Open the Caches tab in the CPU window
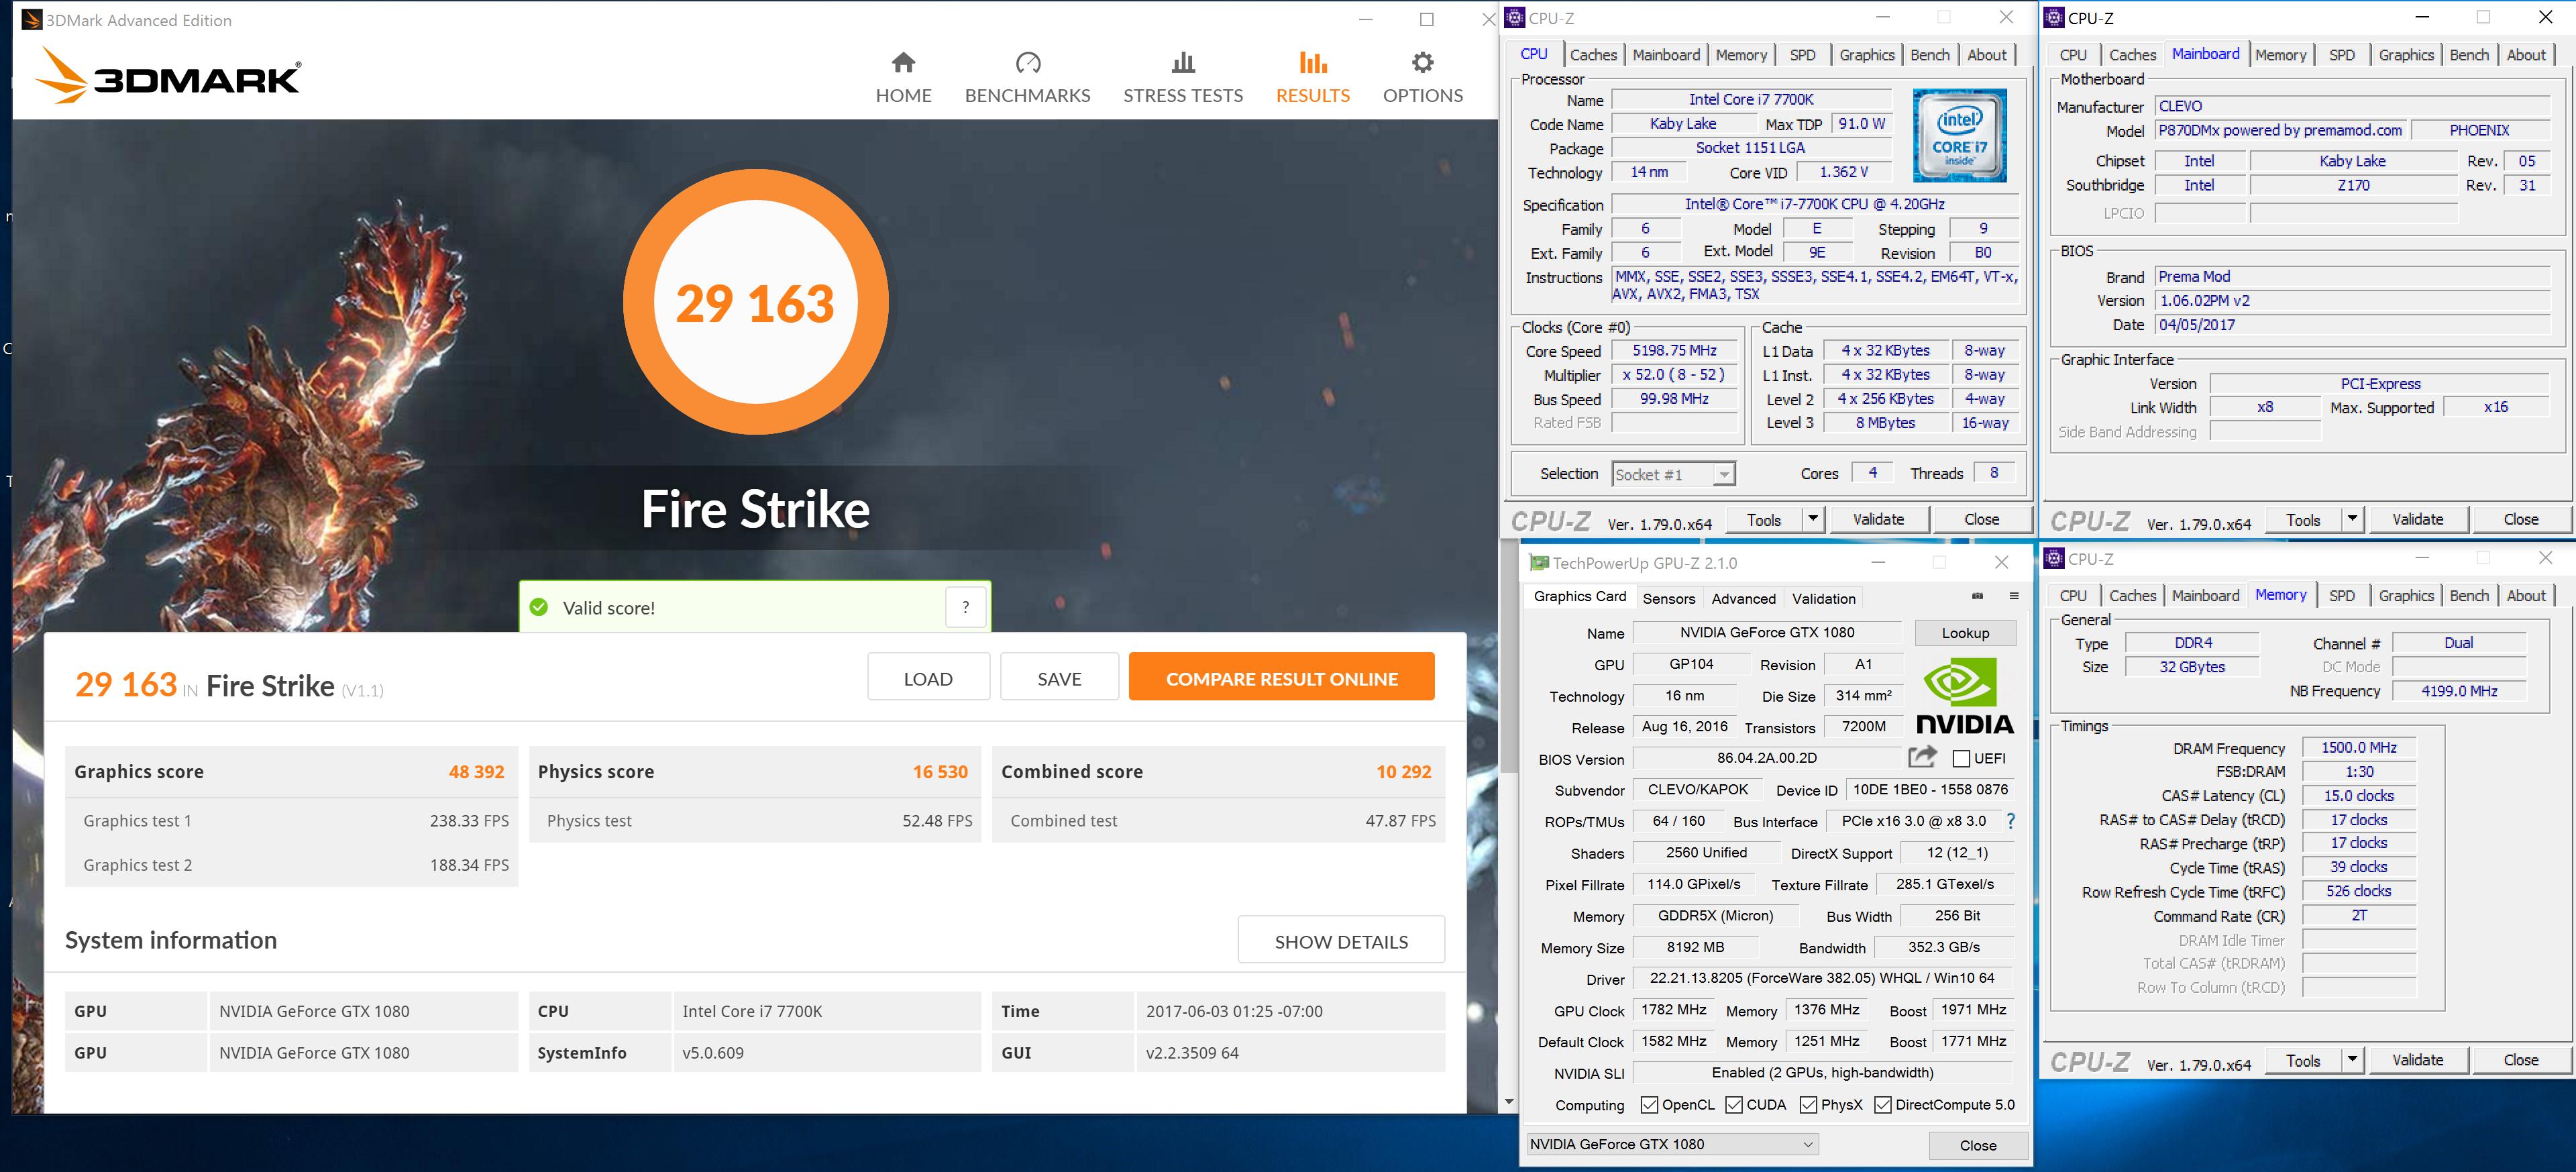Screen dimensions: 2576x1172 (x=1592, y=55)
